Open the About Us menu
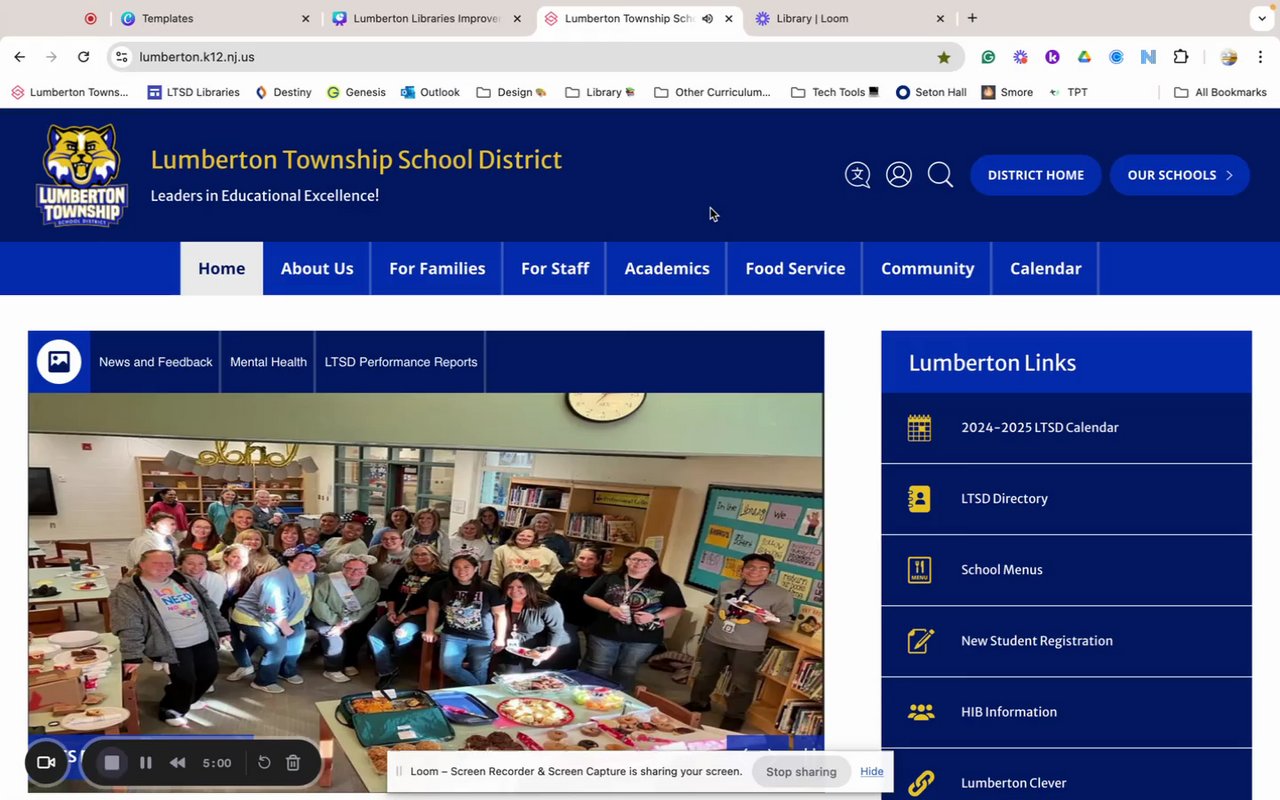1280x800 pixels. pyautogui.click(x=317, y=268)
